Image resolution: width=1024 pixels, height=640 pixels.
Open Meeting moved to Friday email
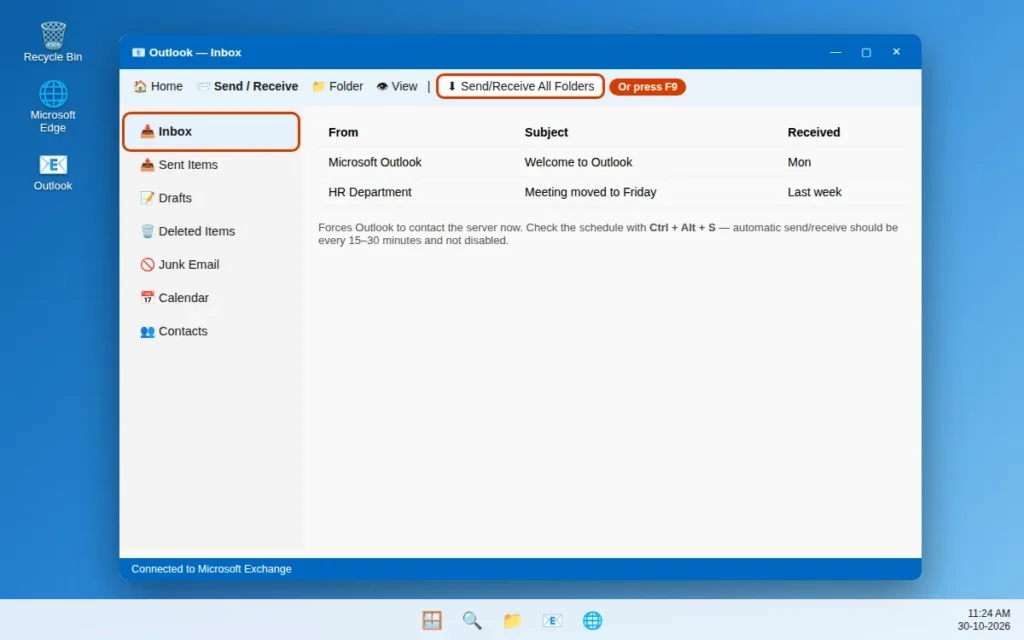pos(590,192)
